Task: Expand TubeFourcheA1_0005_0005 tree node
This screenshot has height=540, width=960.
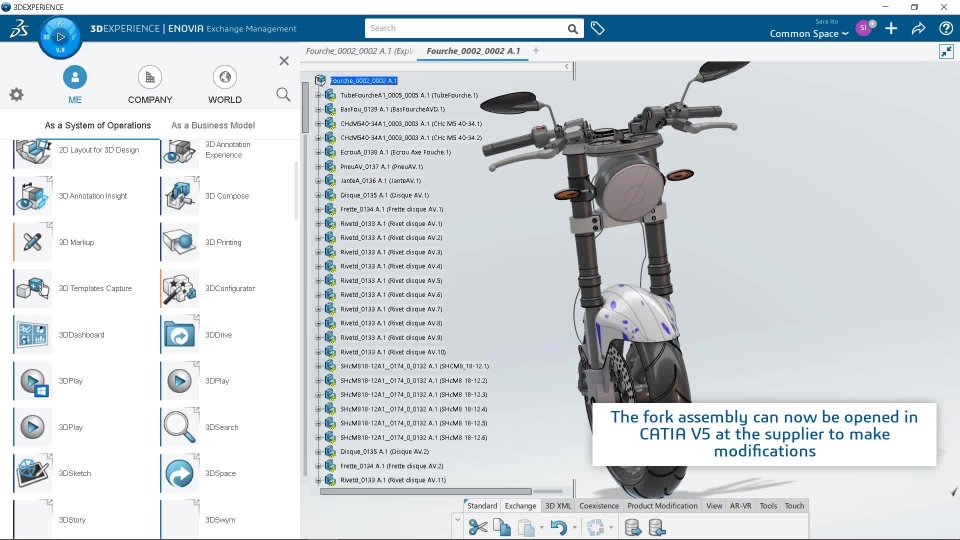Action: click(318, 96)
